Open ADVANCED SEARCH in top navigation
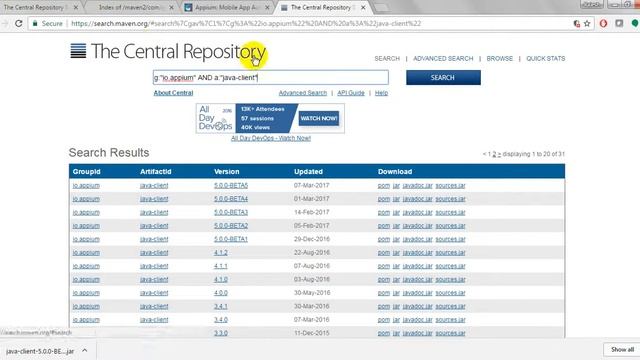The image size is (640, 360). click(x=443, y=58)
